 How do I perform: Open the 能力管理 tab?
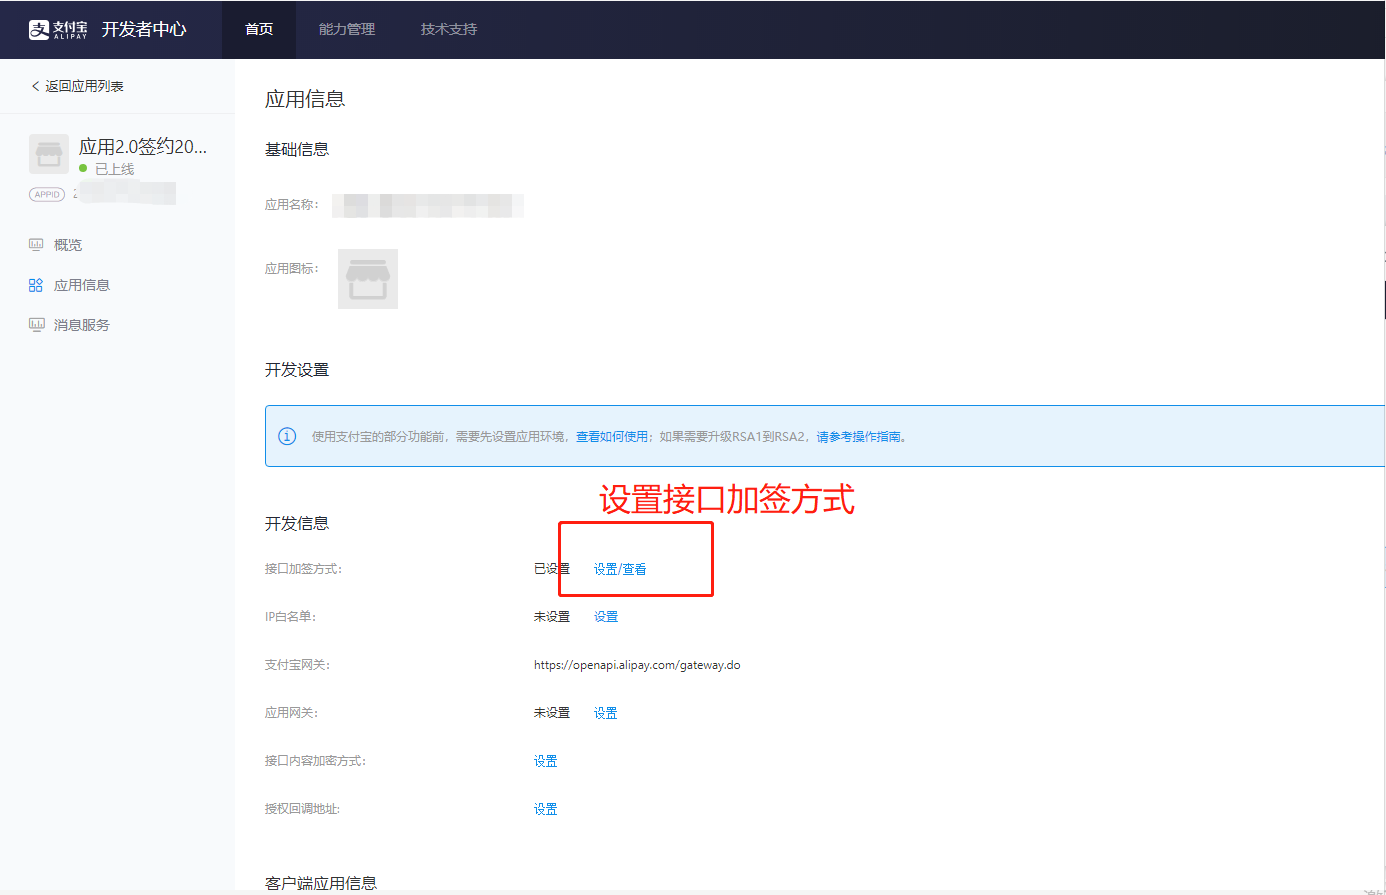click(347, 30)
